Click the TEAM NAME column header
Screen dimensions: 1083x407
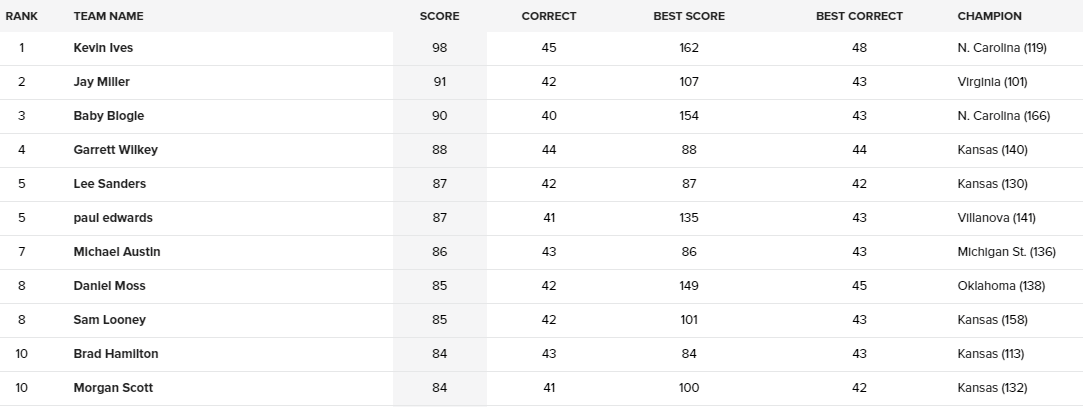(x=108, y=16)
